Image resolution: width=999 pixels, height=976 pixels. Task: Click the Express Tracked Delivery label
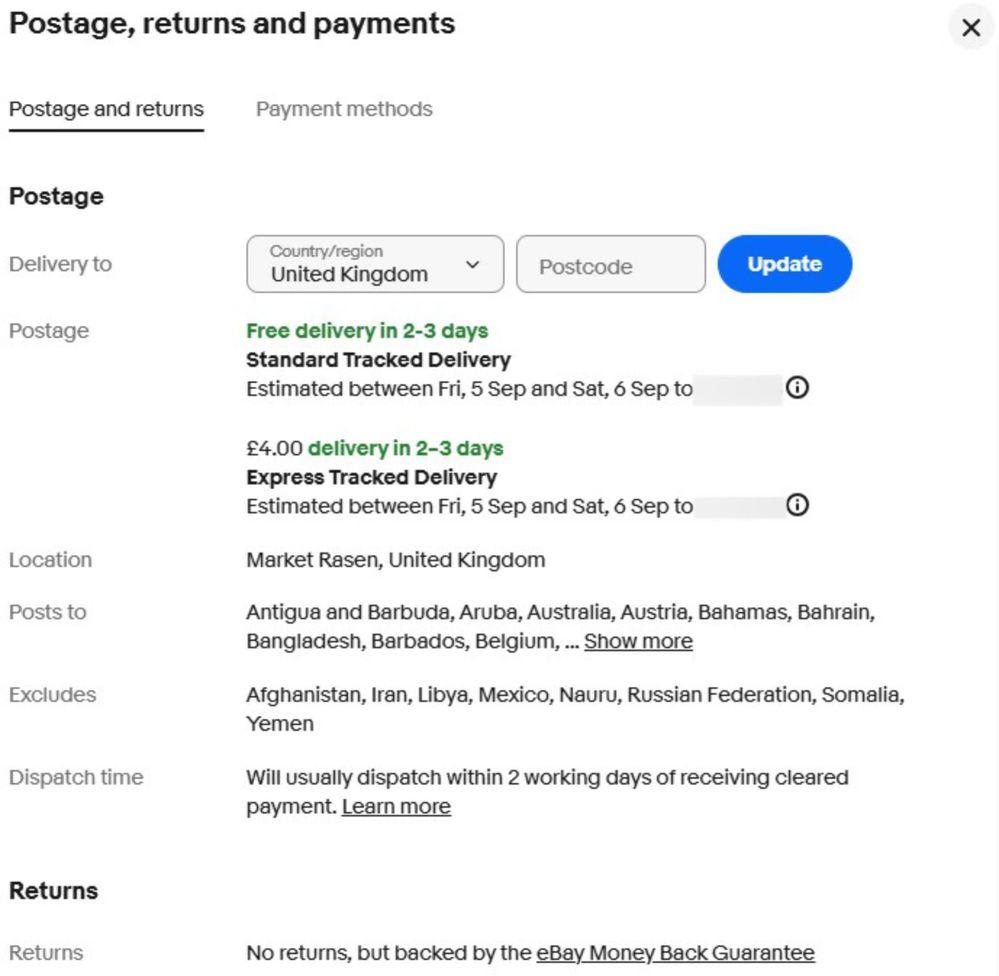371,477
